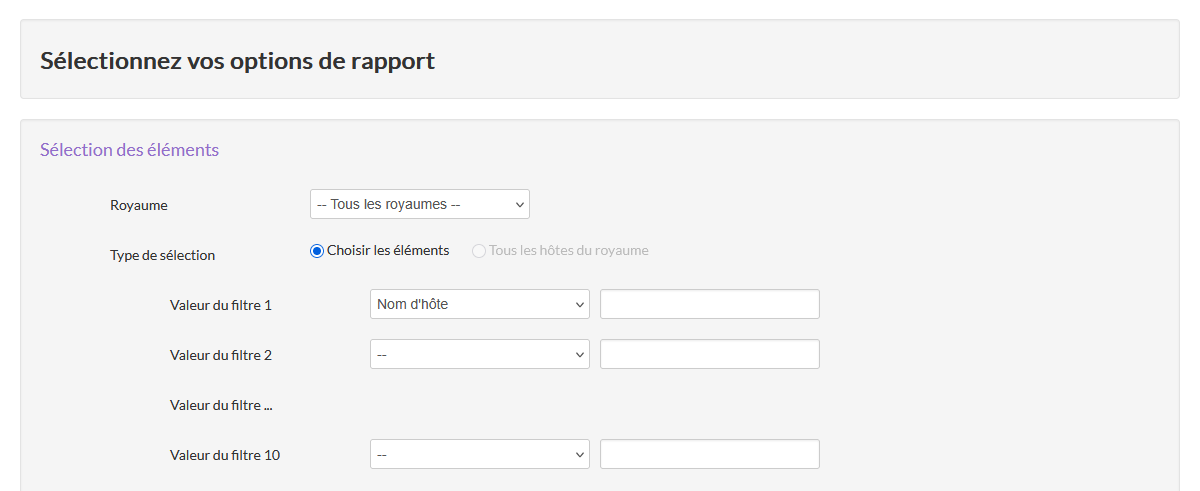Click the 'Royaume' field label
Image resolution: width=1200 pixels, height=491 pixels.
139,205
